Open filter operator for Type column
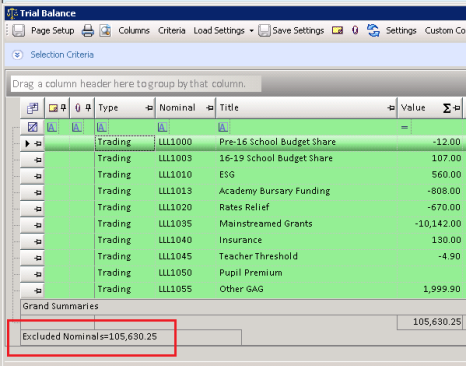466x366 pixels. 102,127
